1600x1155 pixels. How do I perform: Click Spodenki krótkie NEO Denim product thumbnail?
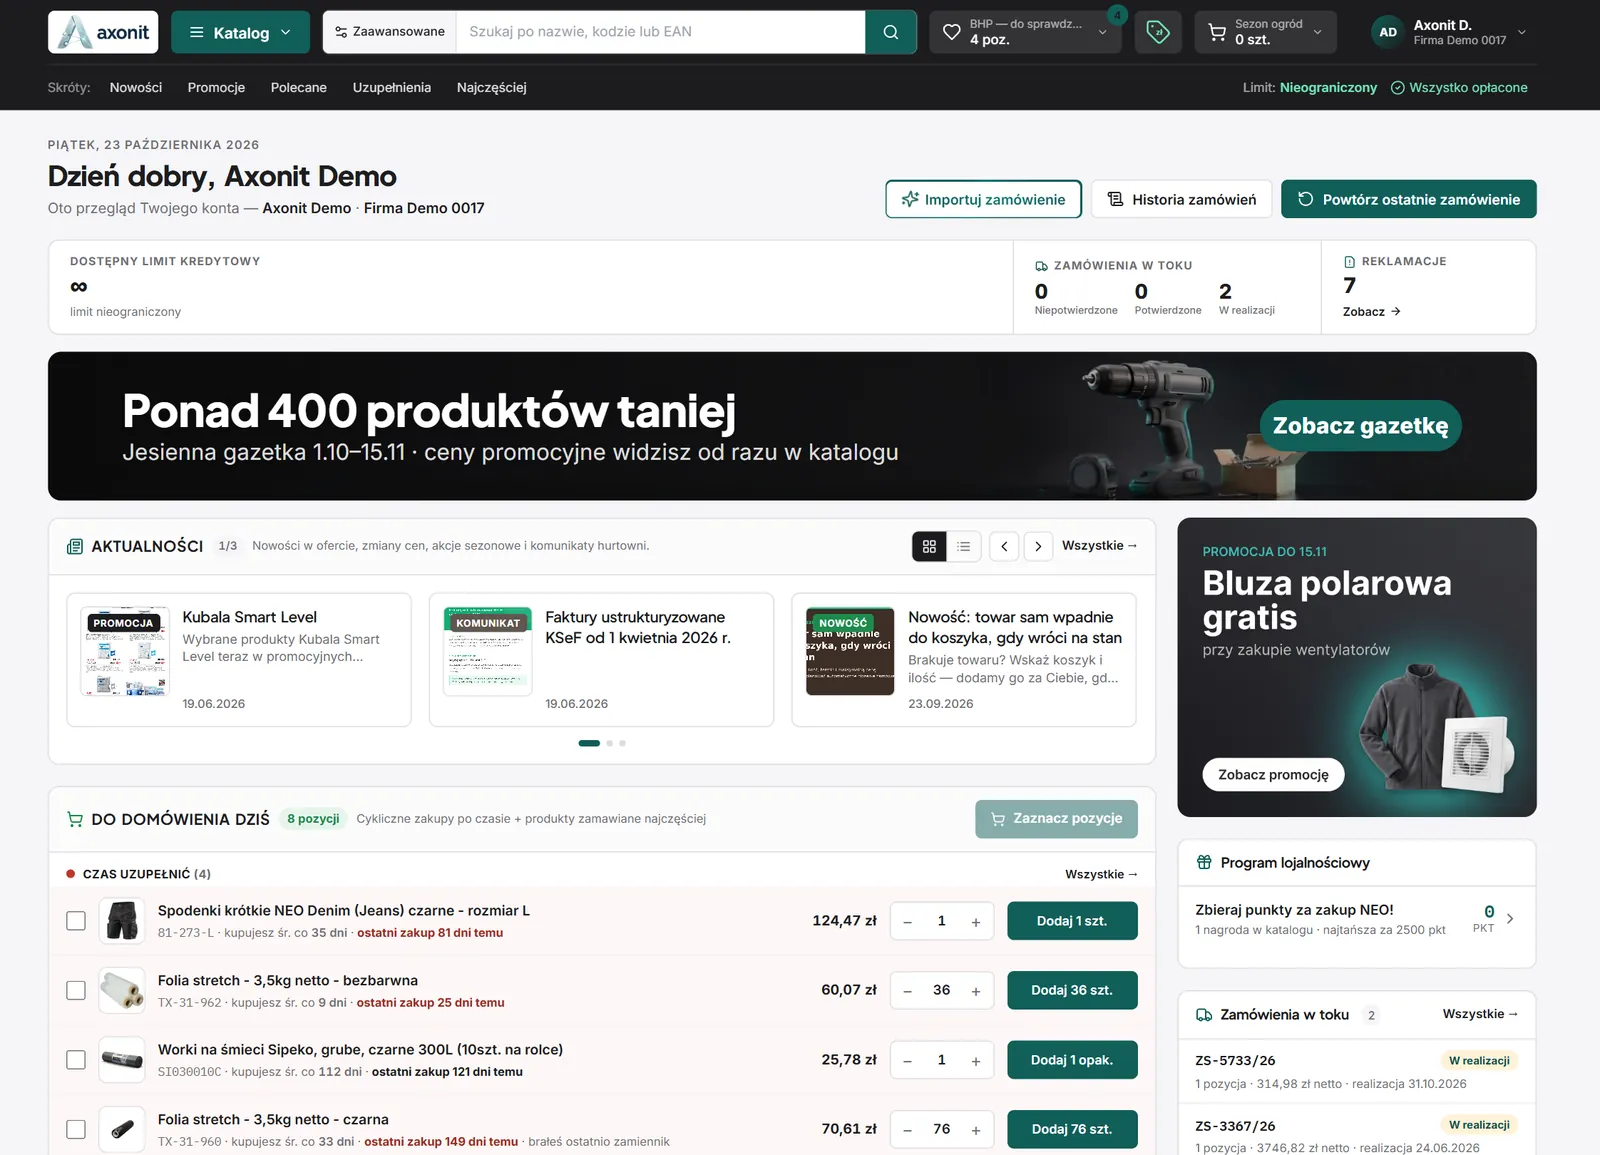122,921
